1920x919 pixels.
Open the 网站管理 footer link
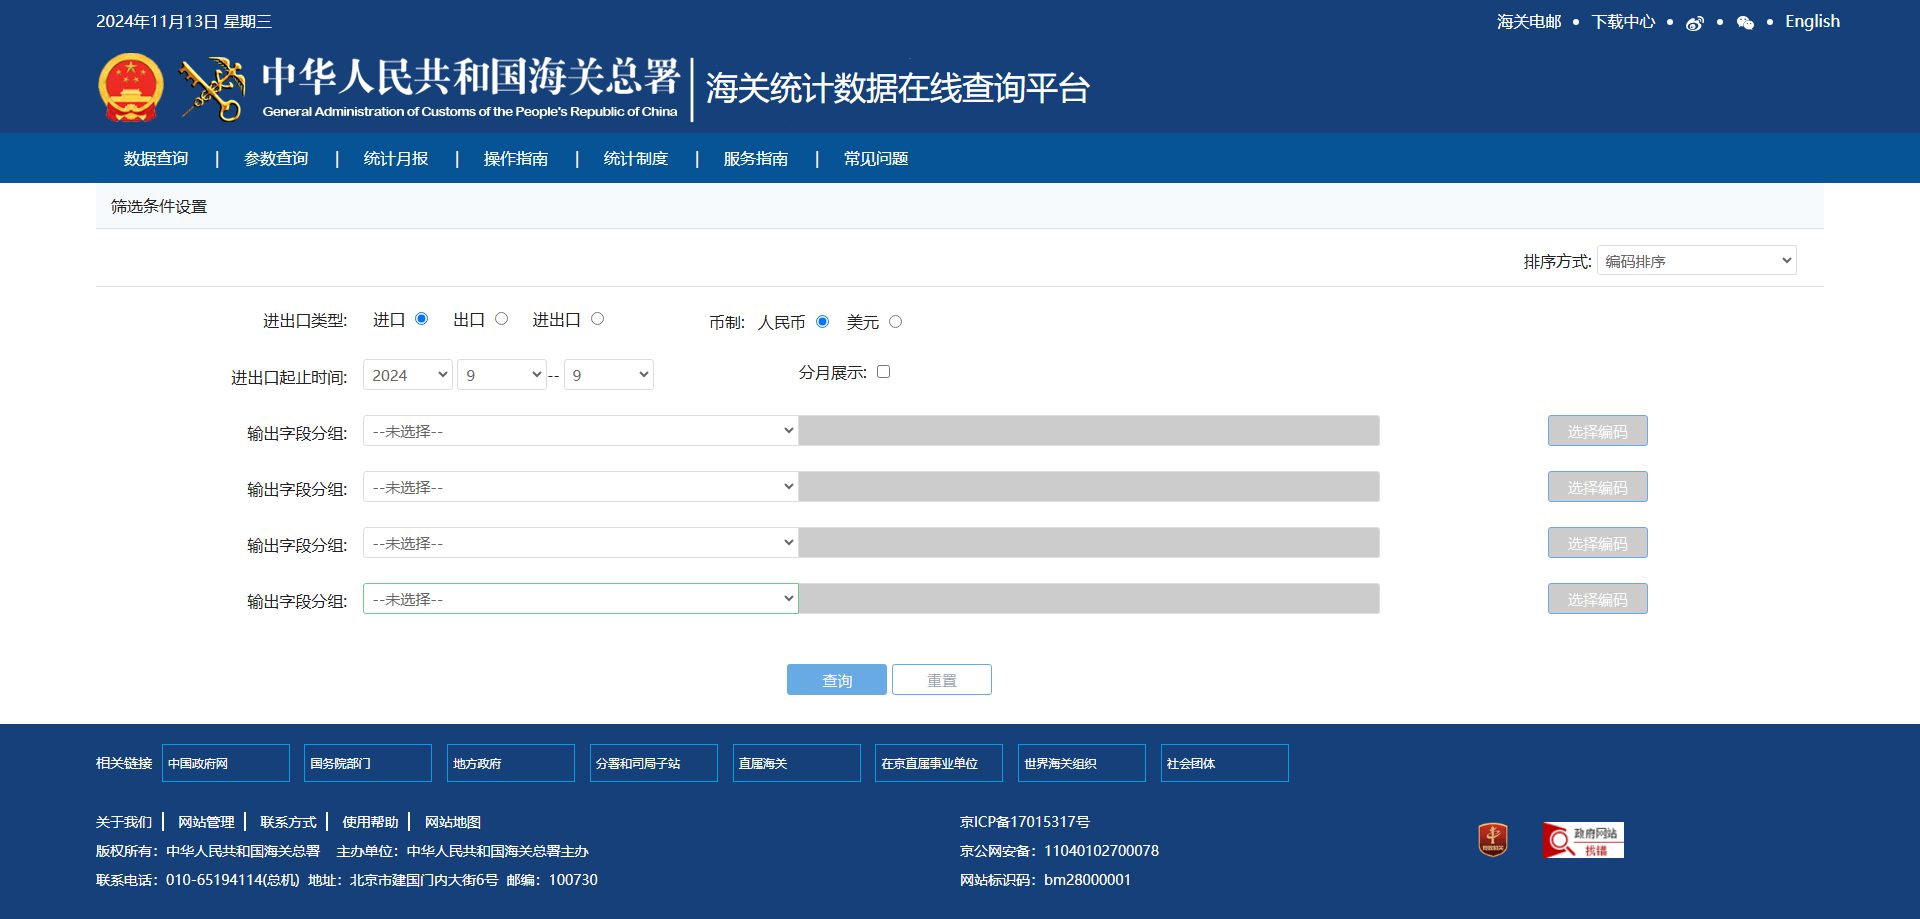pyautogui.click(x=206, y=822)
